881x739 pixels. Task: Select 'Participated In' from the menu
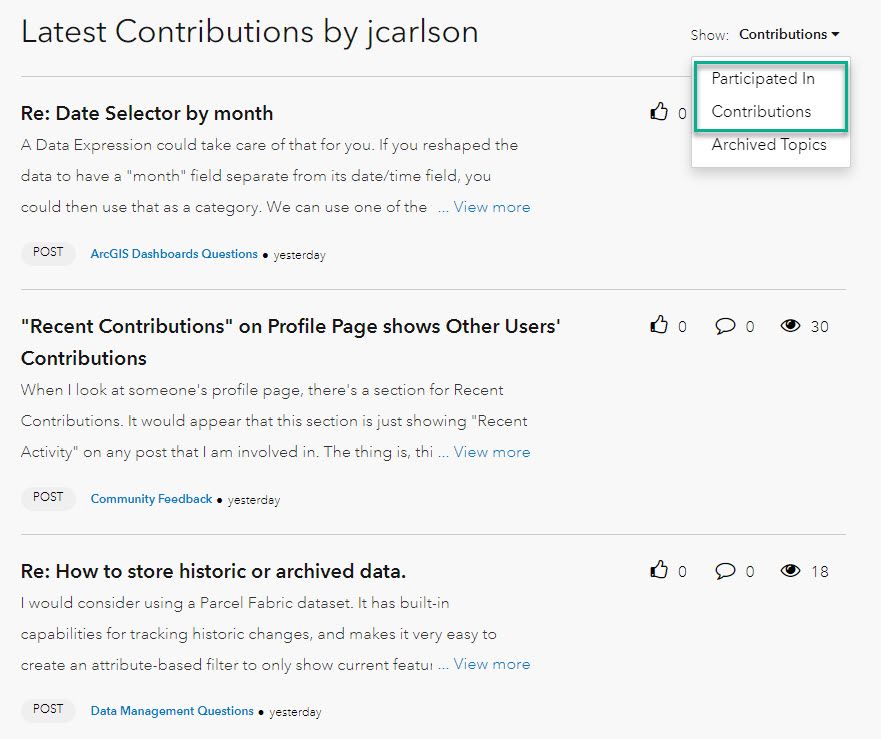(763, 78)
